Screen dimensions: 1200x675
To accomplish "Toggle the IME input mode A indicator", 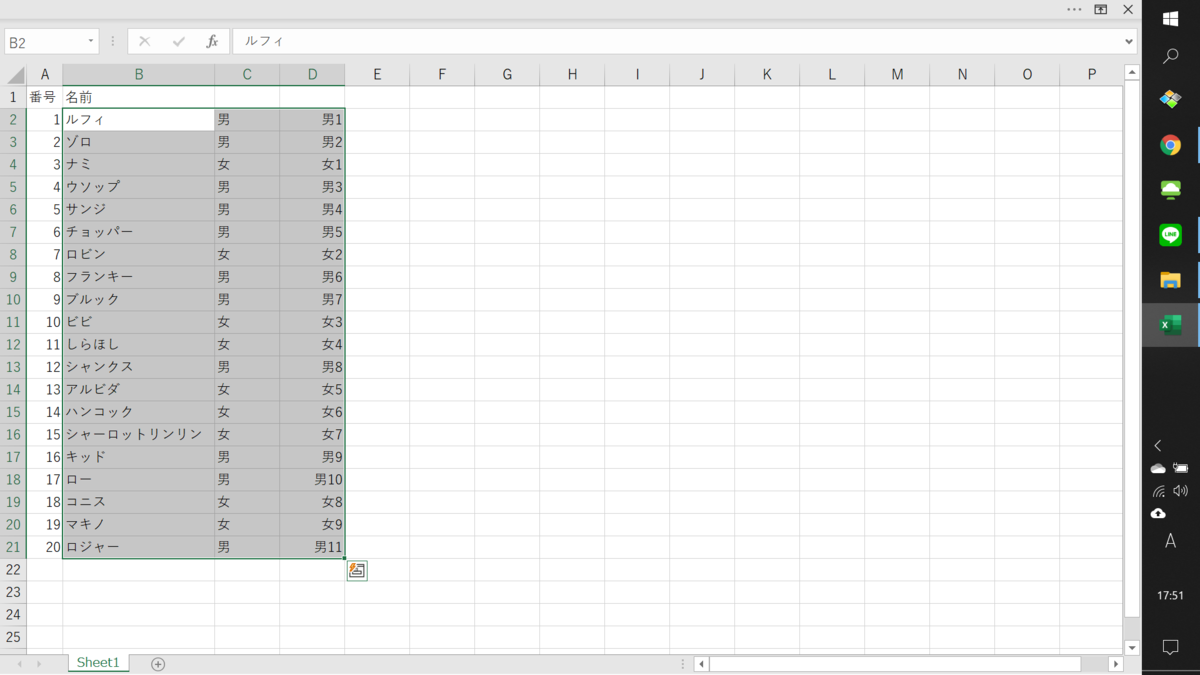I will (1170, 541).
